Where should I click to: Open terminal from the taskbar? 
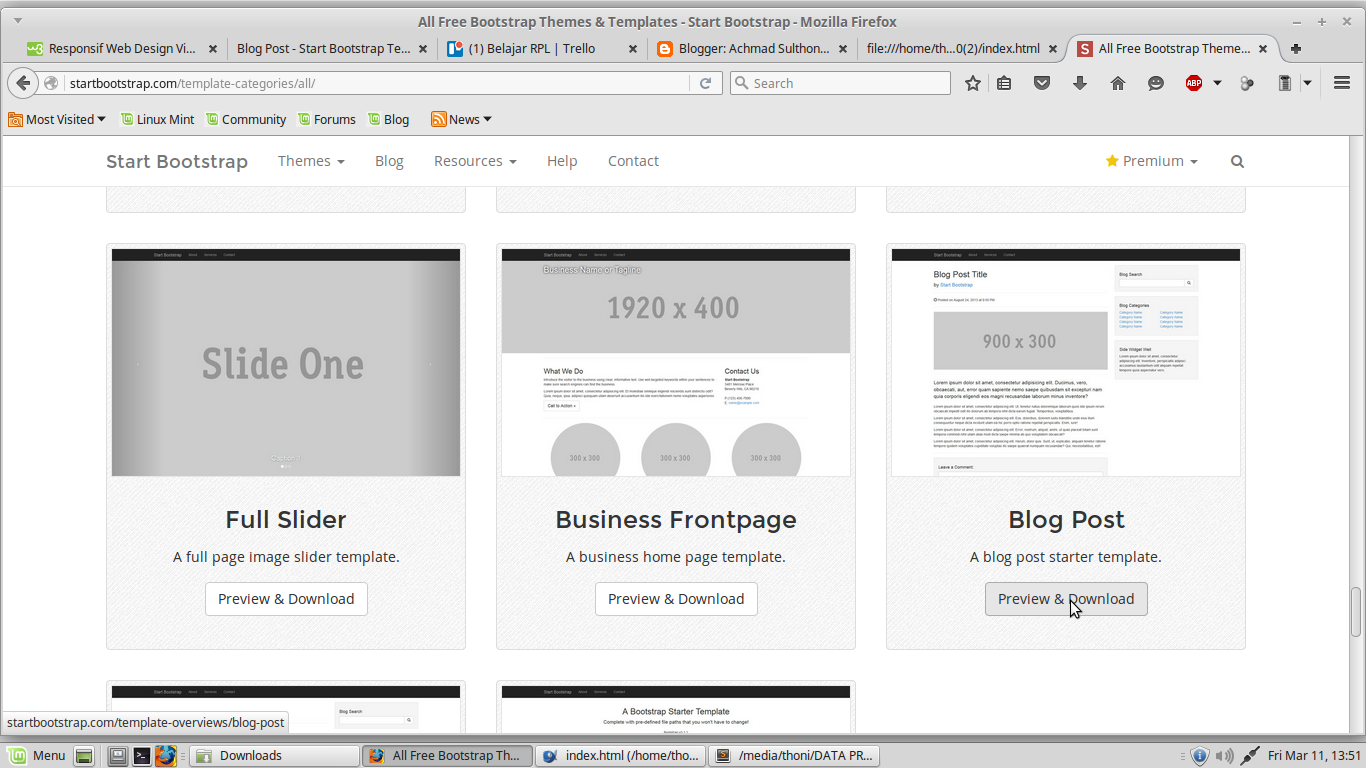pos(141,755)
